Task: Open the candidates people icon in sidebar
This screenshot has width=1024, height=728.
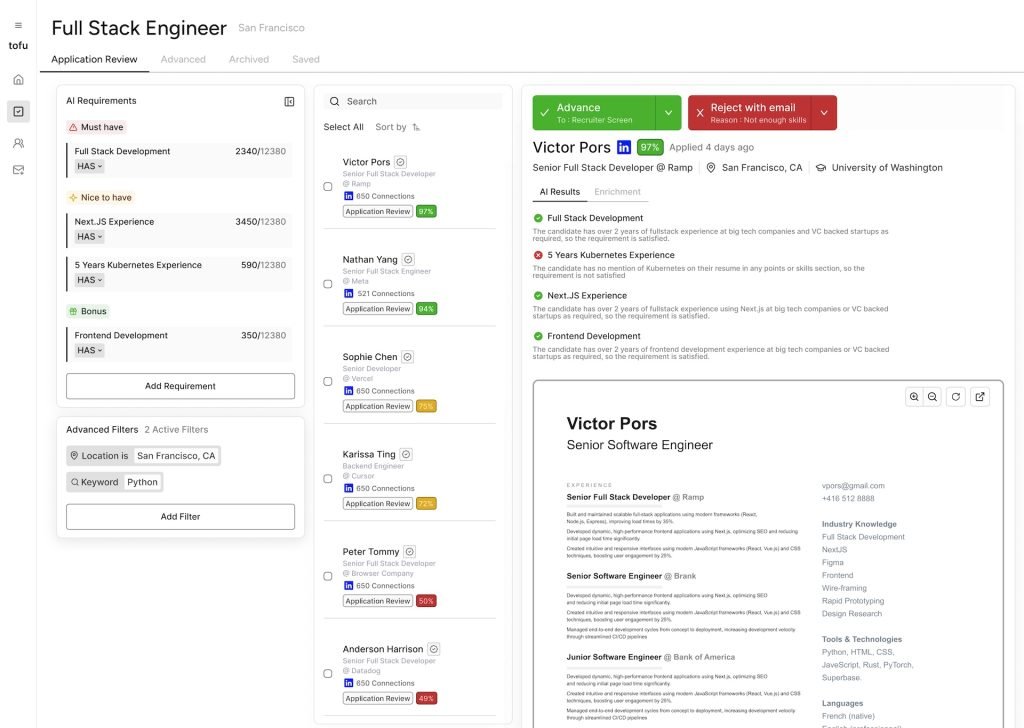Action: (x=18, y=143)
